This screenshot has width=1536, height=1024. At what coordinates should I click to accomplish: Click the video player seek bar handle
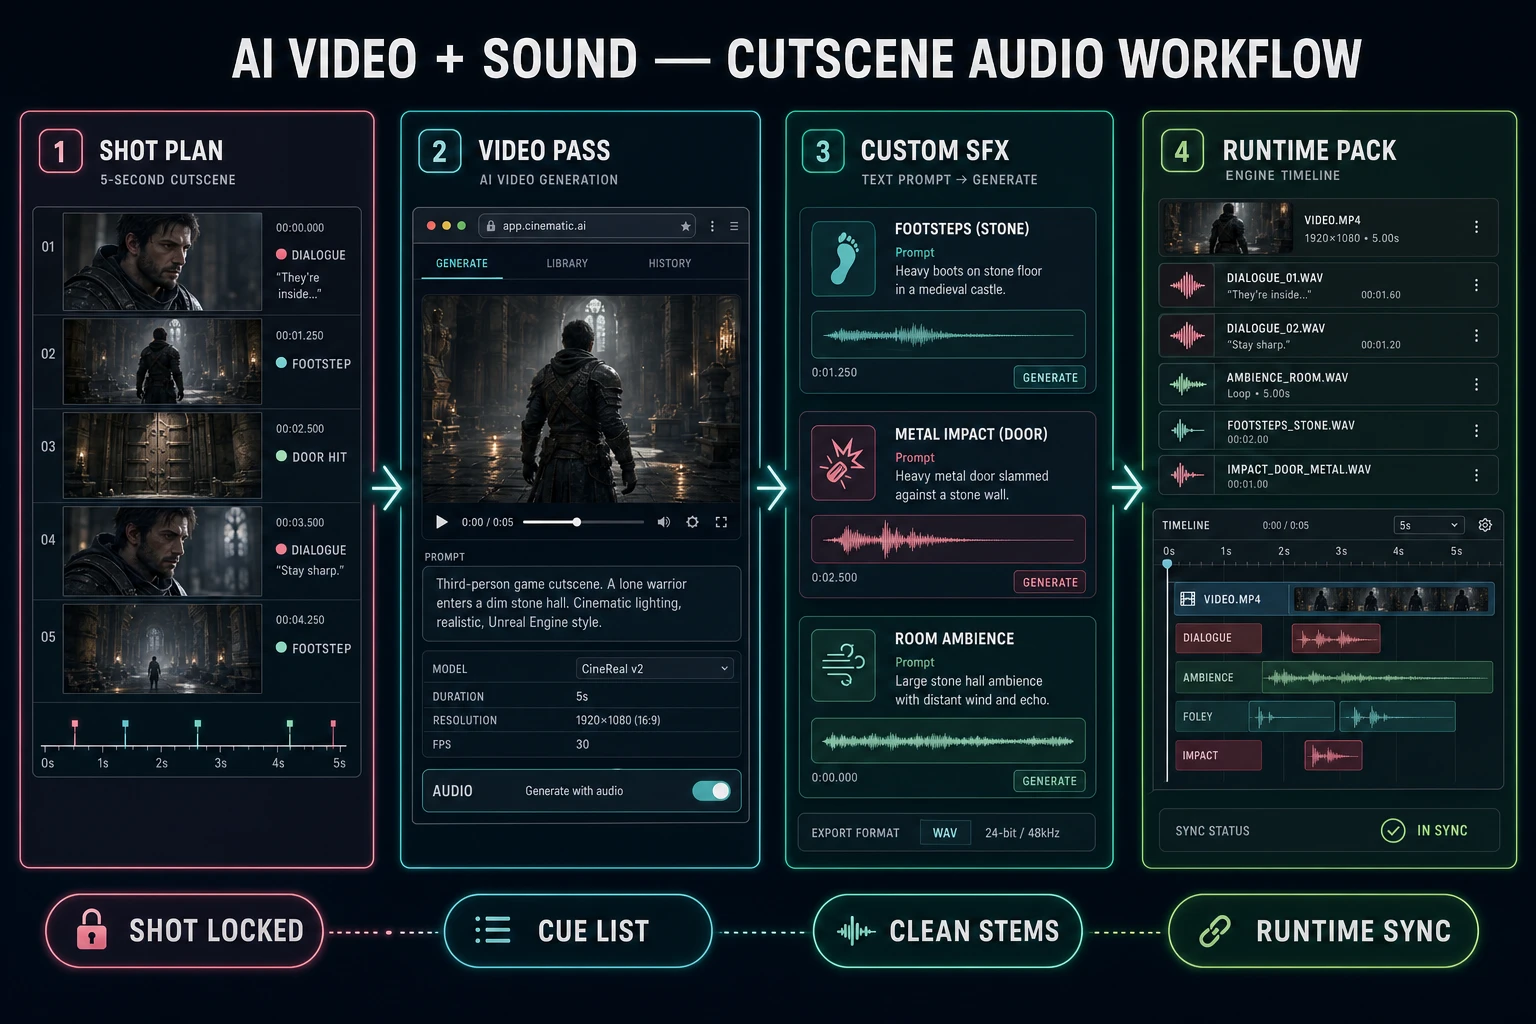click(577, 522)
